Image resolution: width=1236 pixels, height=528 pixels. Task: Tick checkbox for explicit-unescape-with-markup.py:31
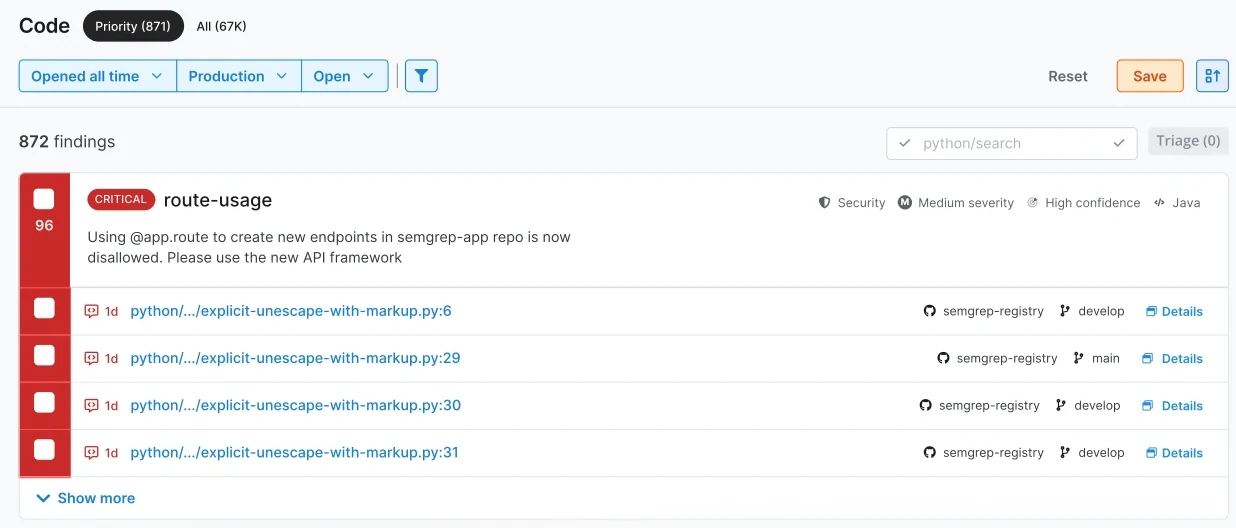(44, 449)
